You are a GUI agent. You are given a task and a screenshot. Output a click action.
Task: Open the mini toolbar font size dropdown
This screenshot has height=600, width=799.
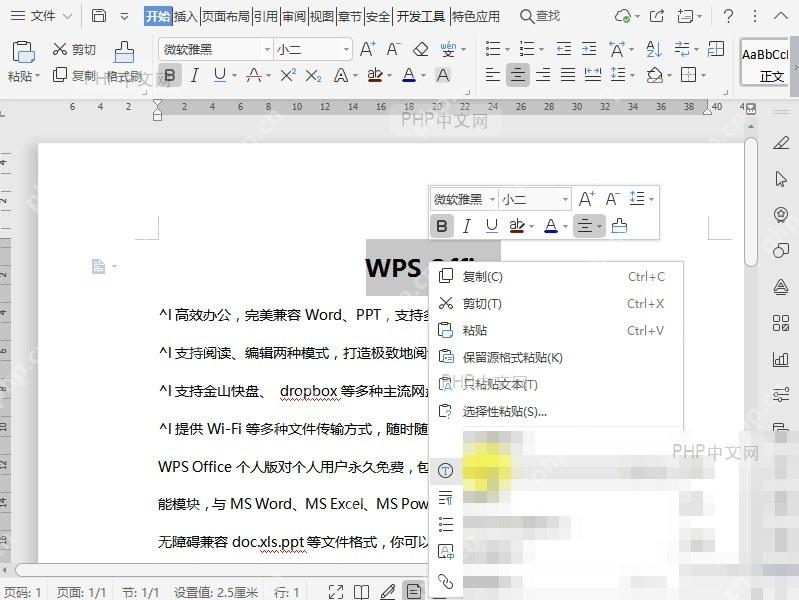565,199
